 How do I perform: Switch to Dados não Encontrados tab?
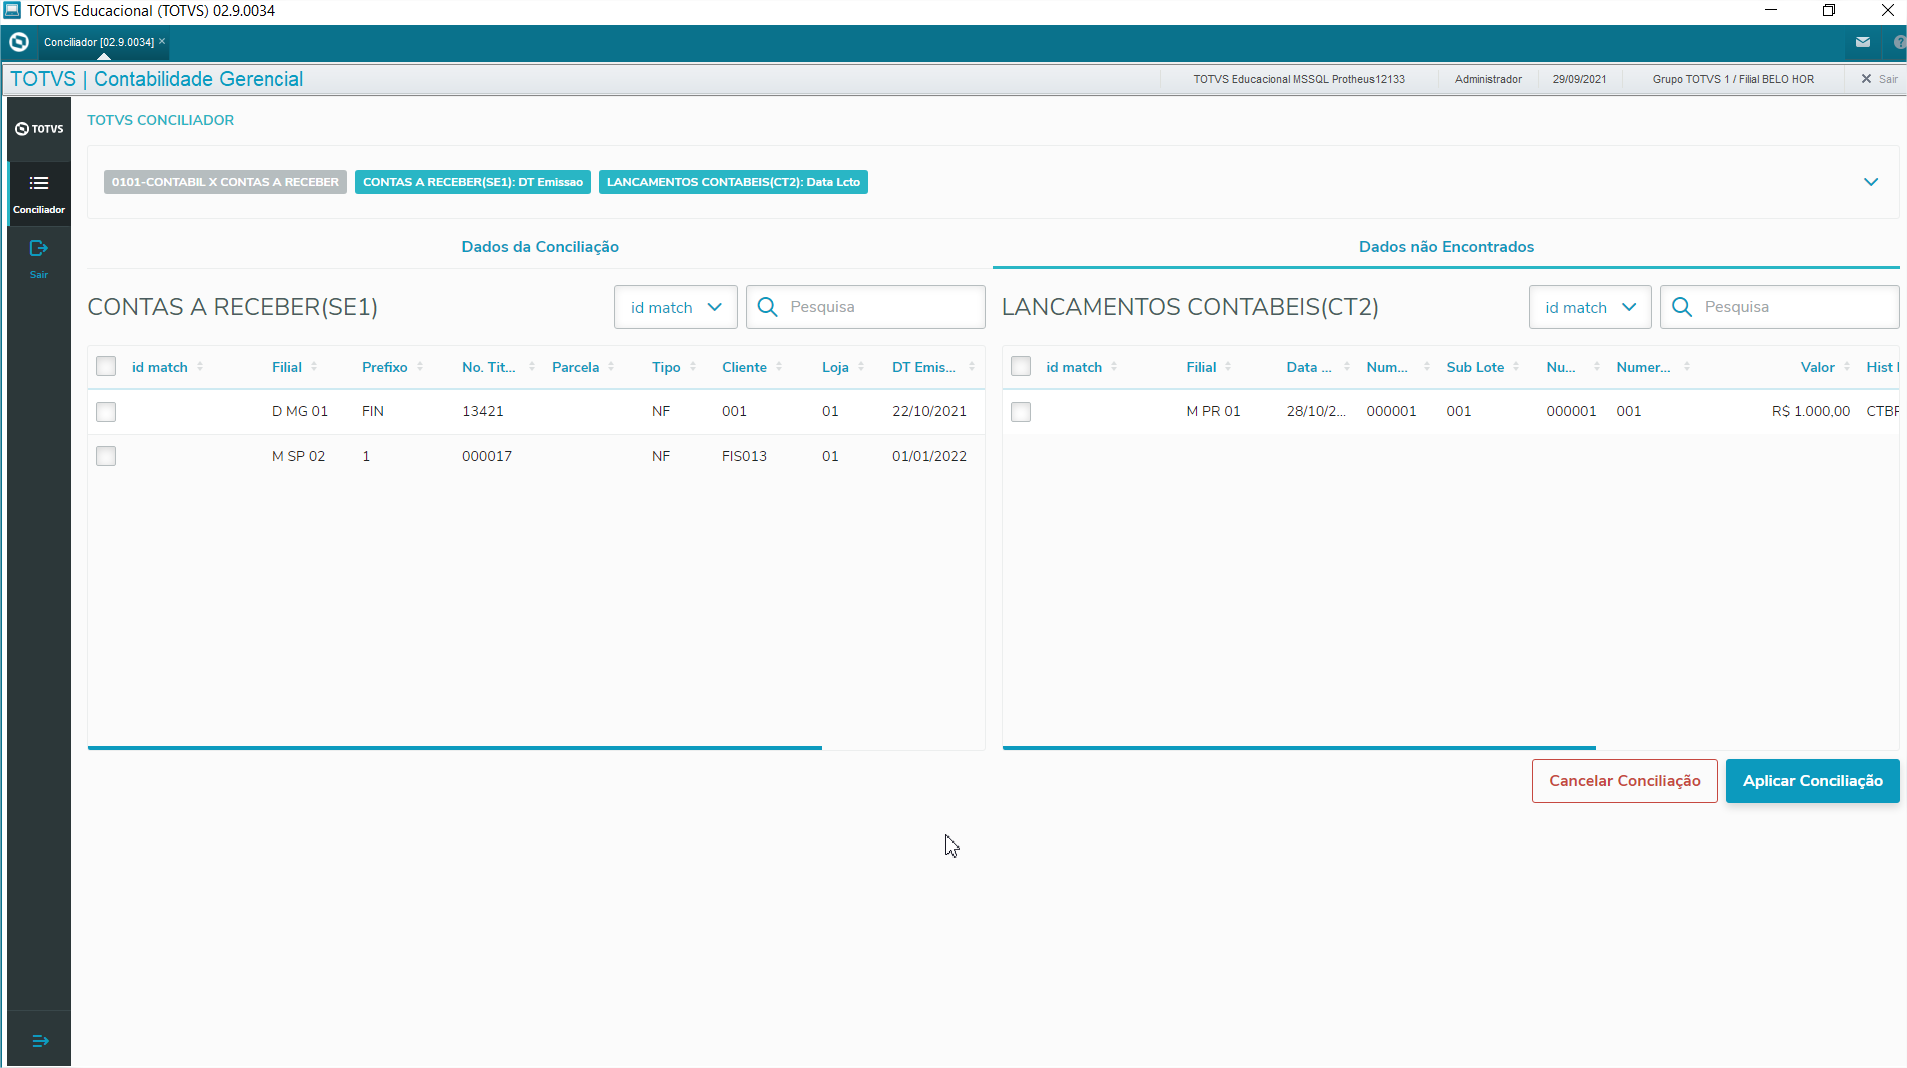1446,247
